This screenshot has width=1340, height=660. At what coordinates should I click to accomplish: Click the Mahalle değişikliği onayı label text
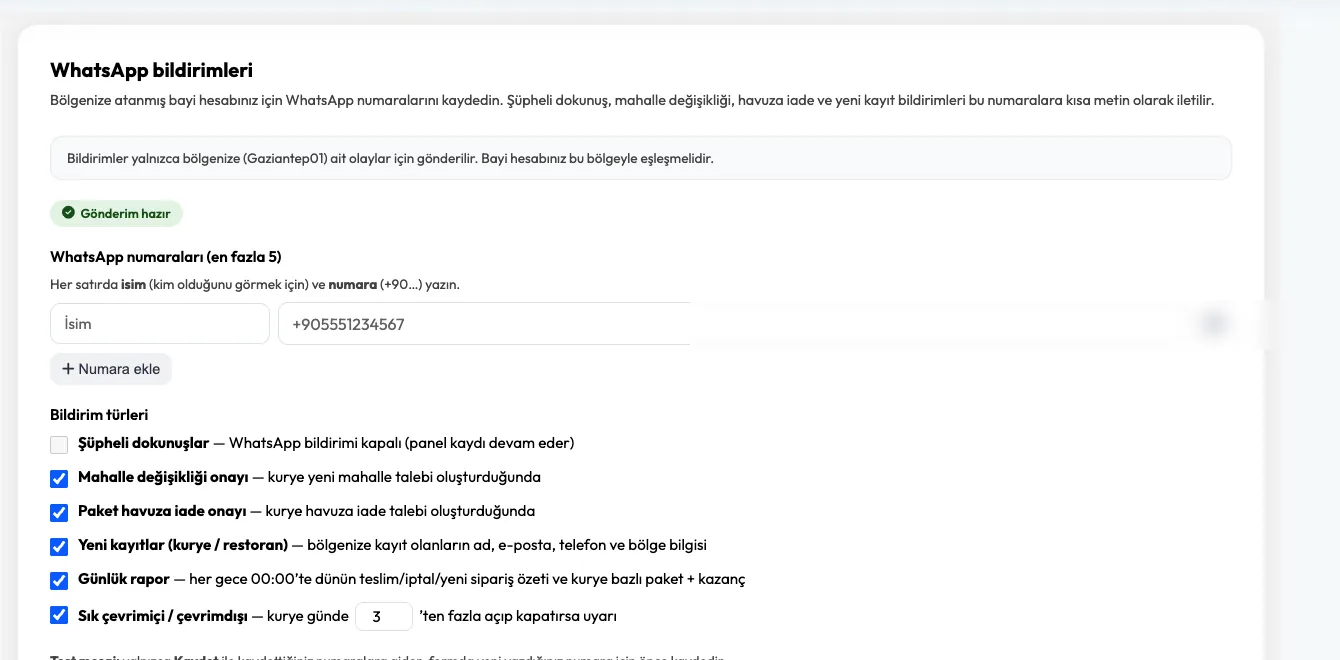click(x=163, y=477)
